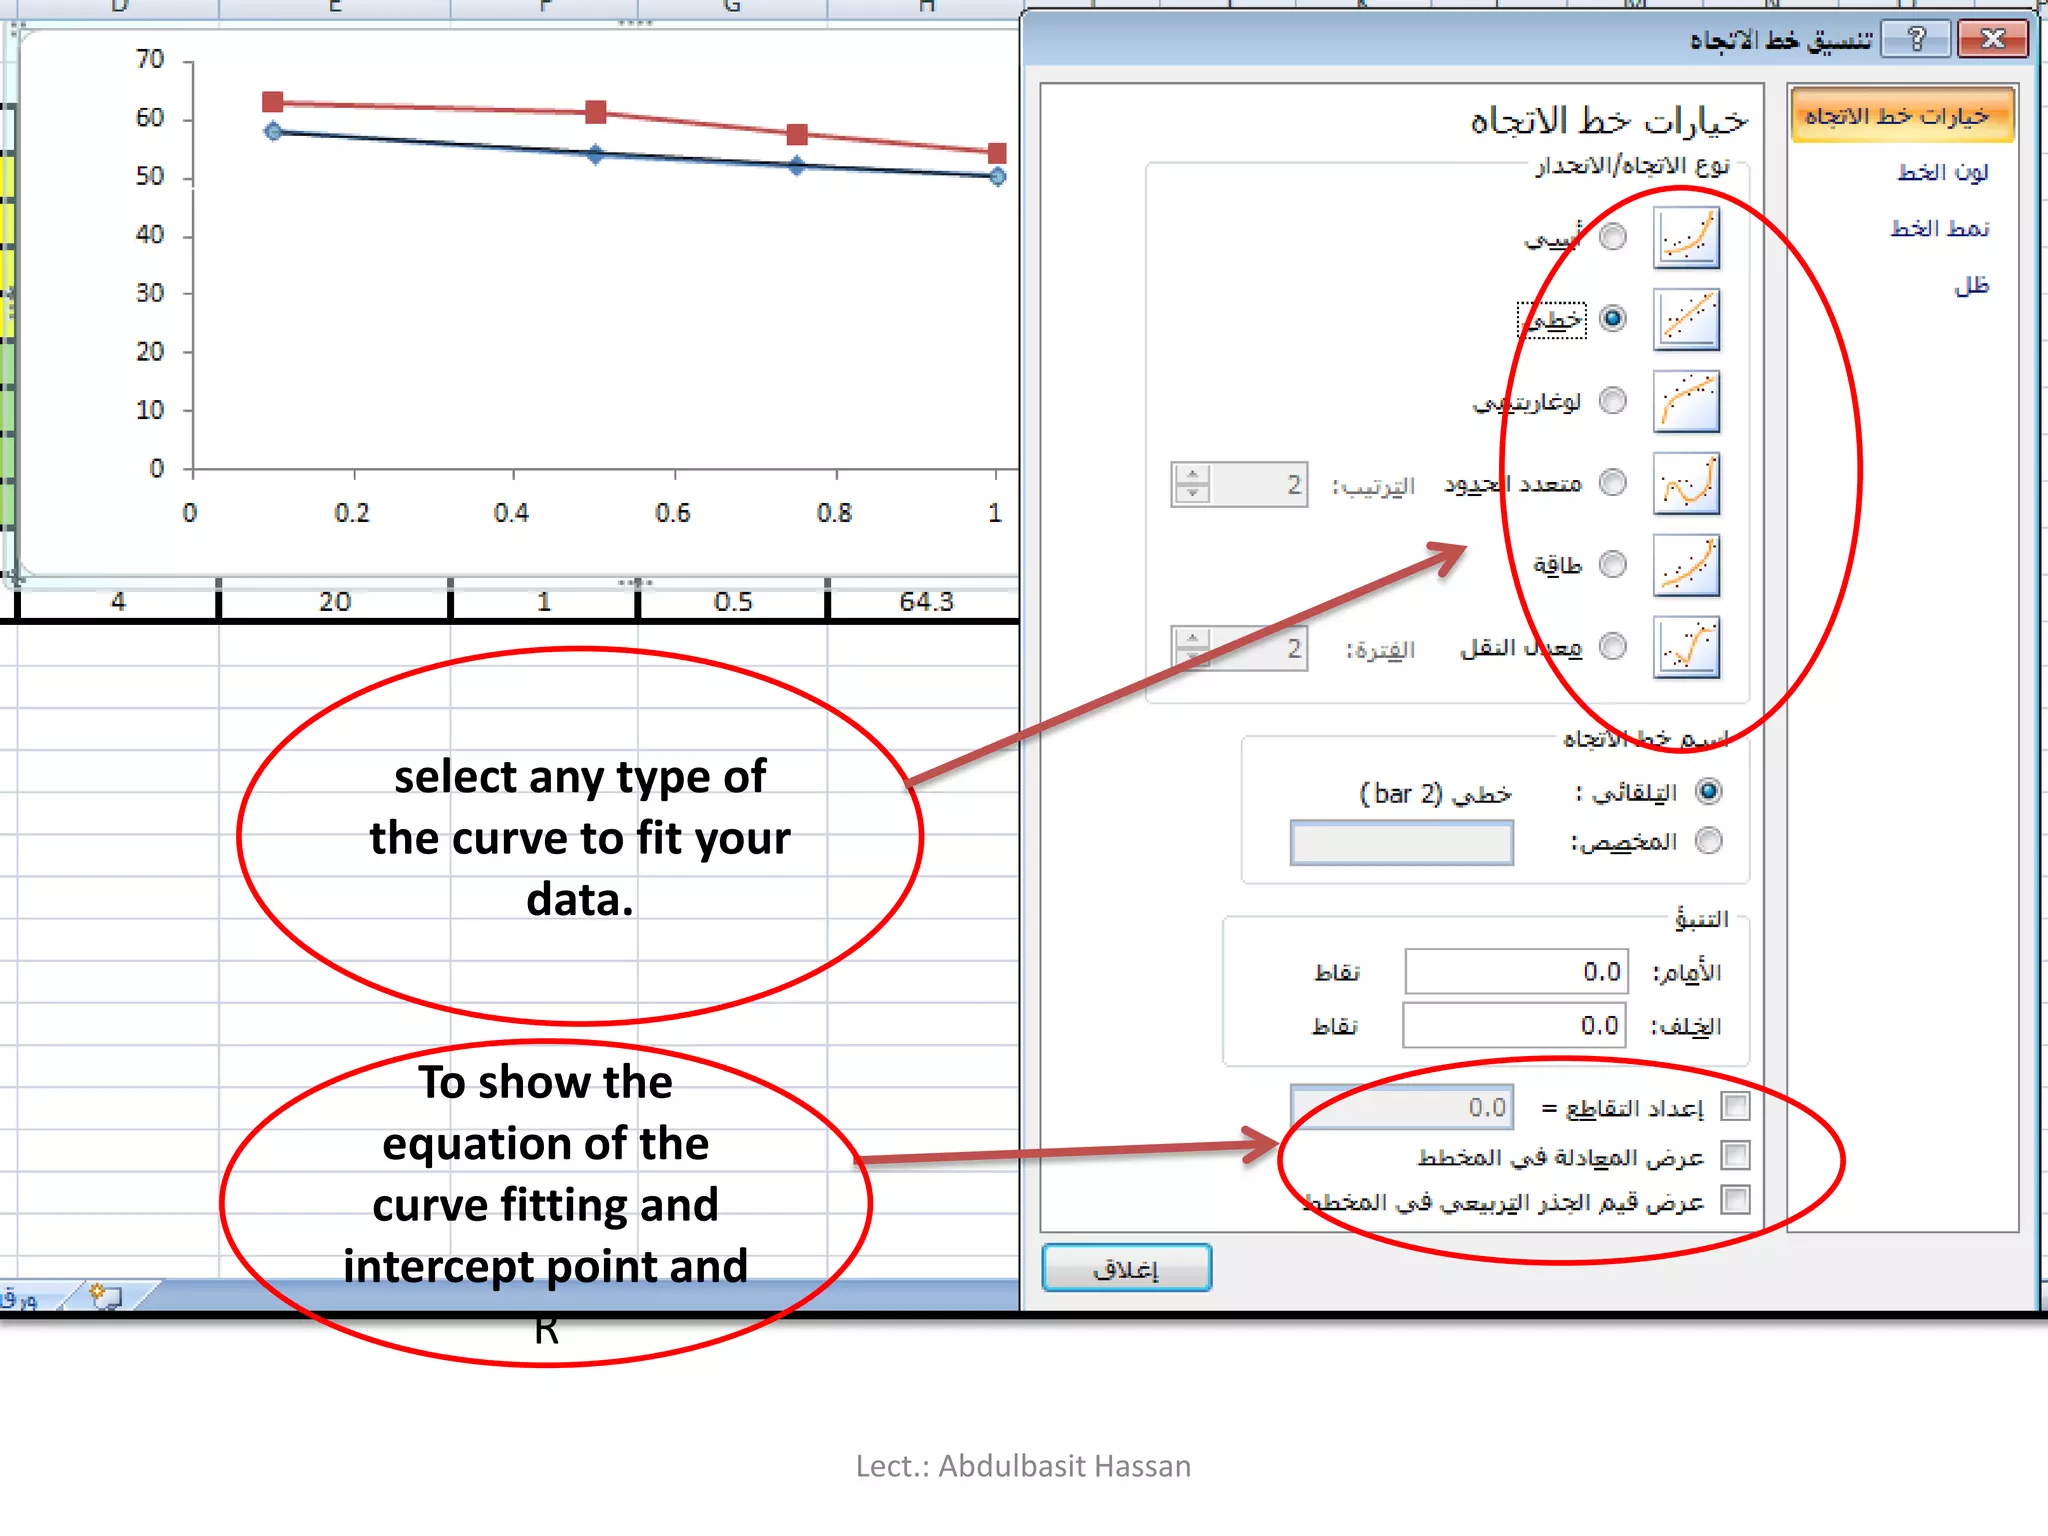
Task: Increase the polynomial order (الترتيب) spinner
Action: pos(1192,475)
